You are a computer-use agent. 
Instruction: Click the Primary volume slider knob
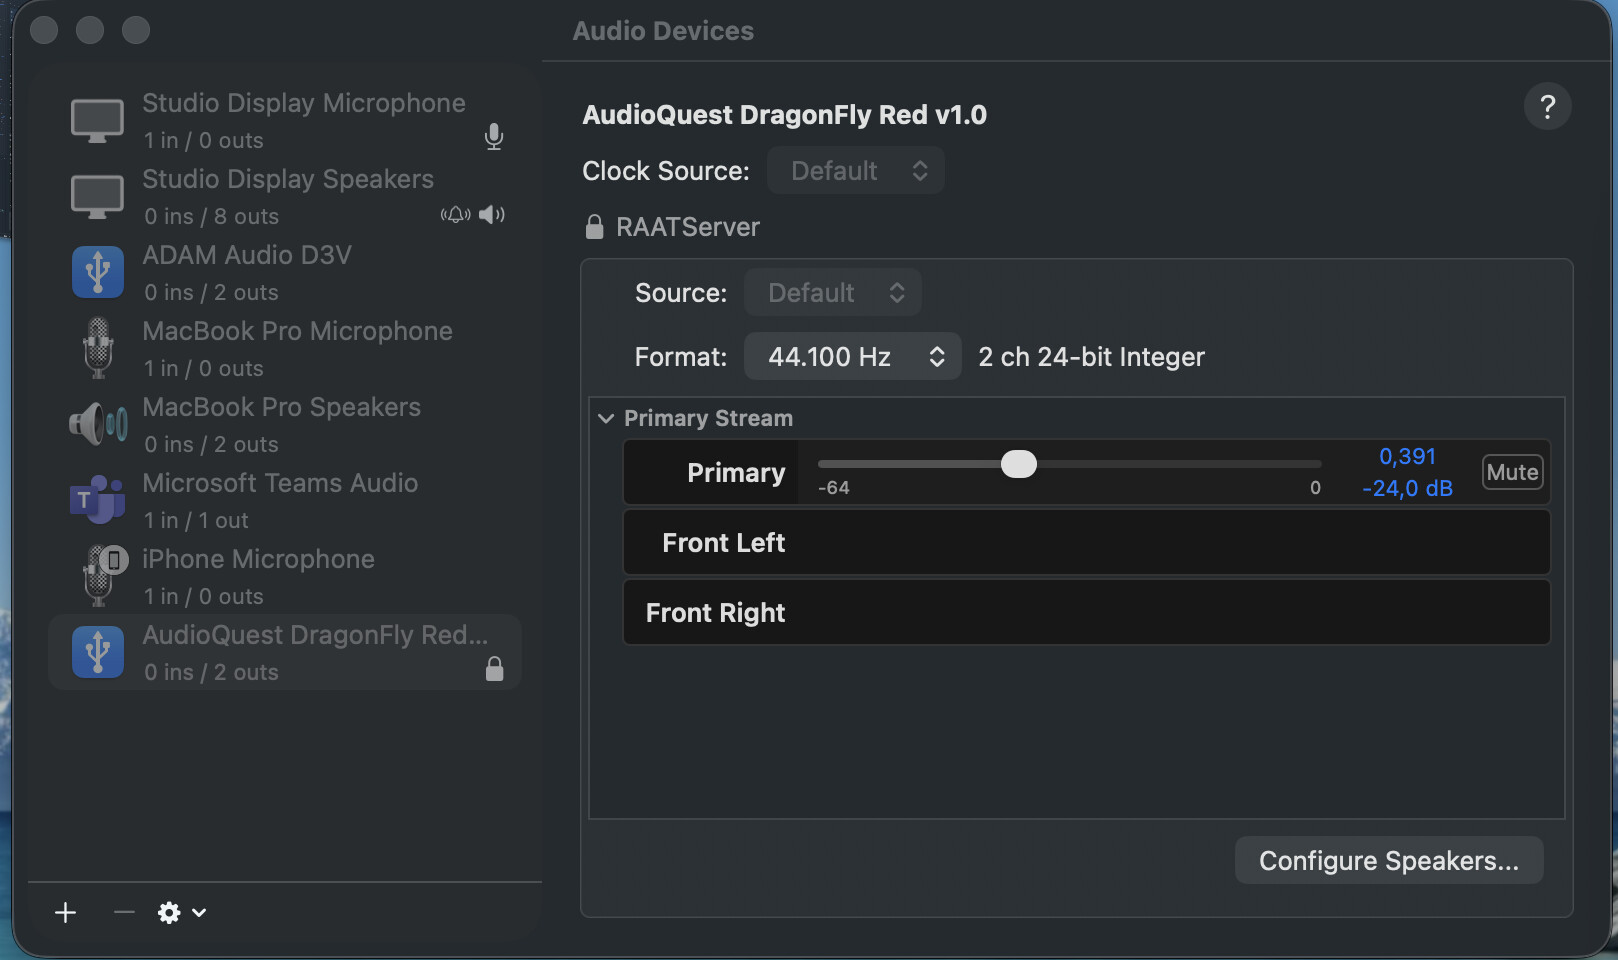1018,464
